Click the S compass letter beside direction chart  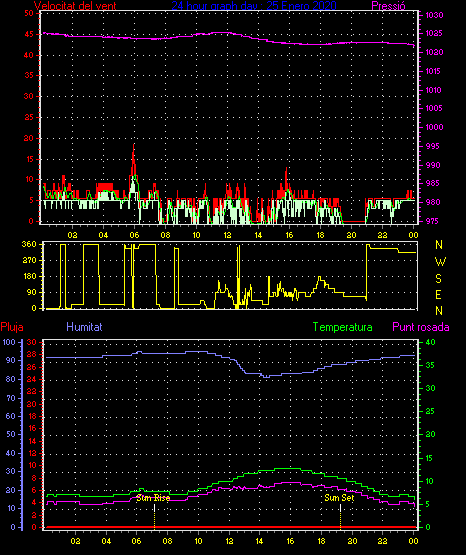coord(438,279)
